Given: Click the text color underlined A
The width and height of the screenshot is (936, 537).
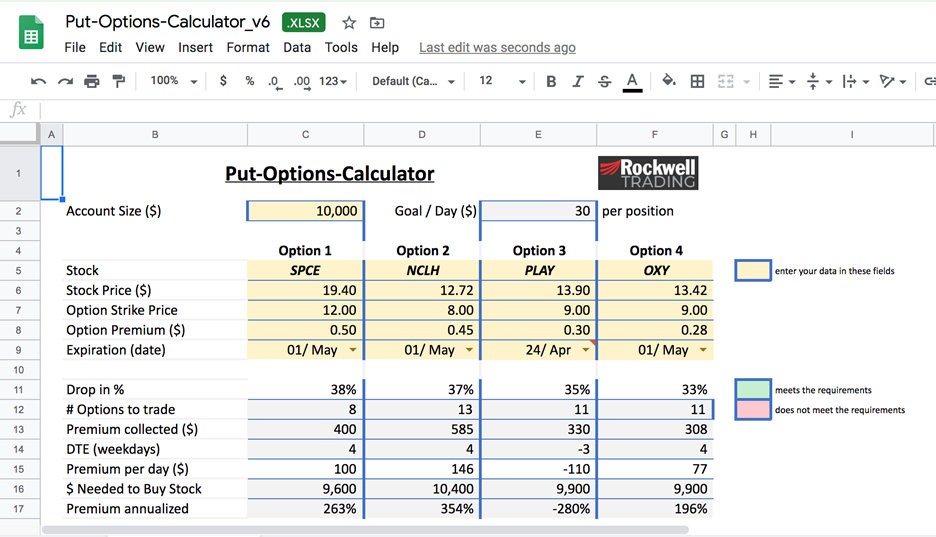Looking at the screenshot, I should pos(632,81).
